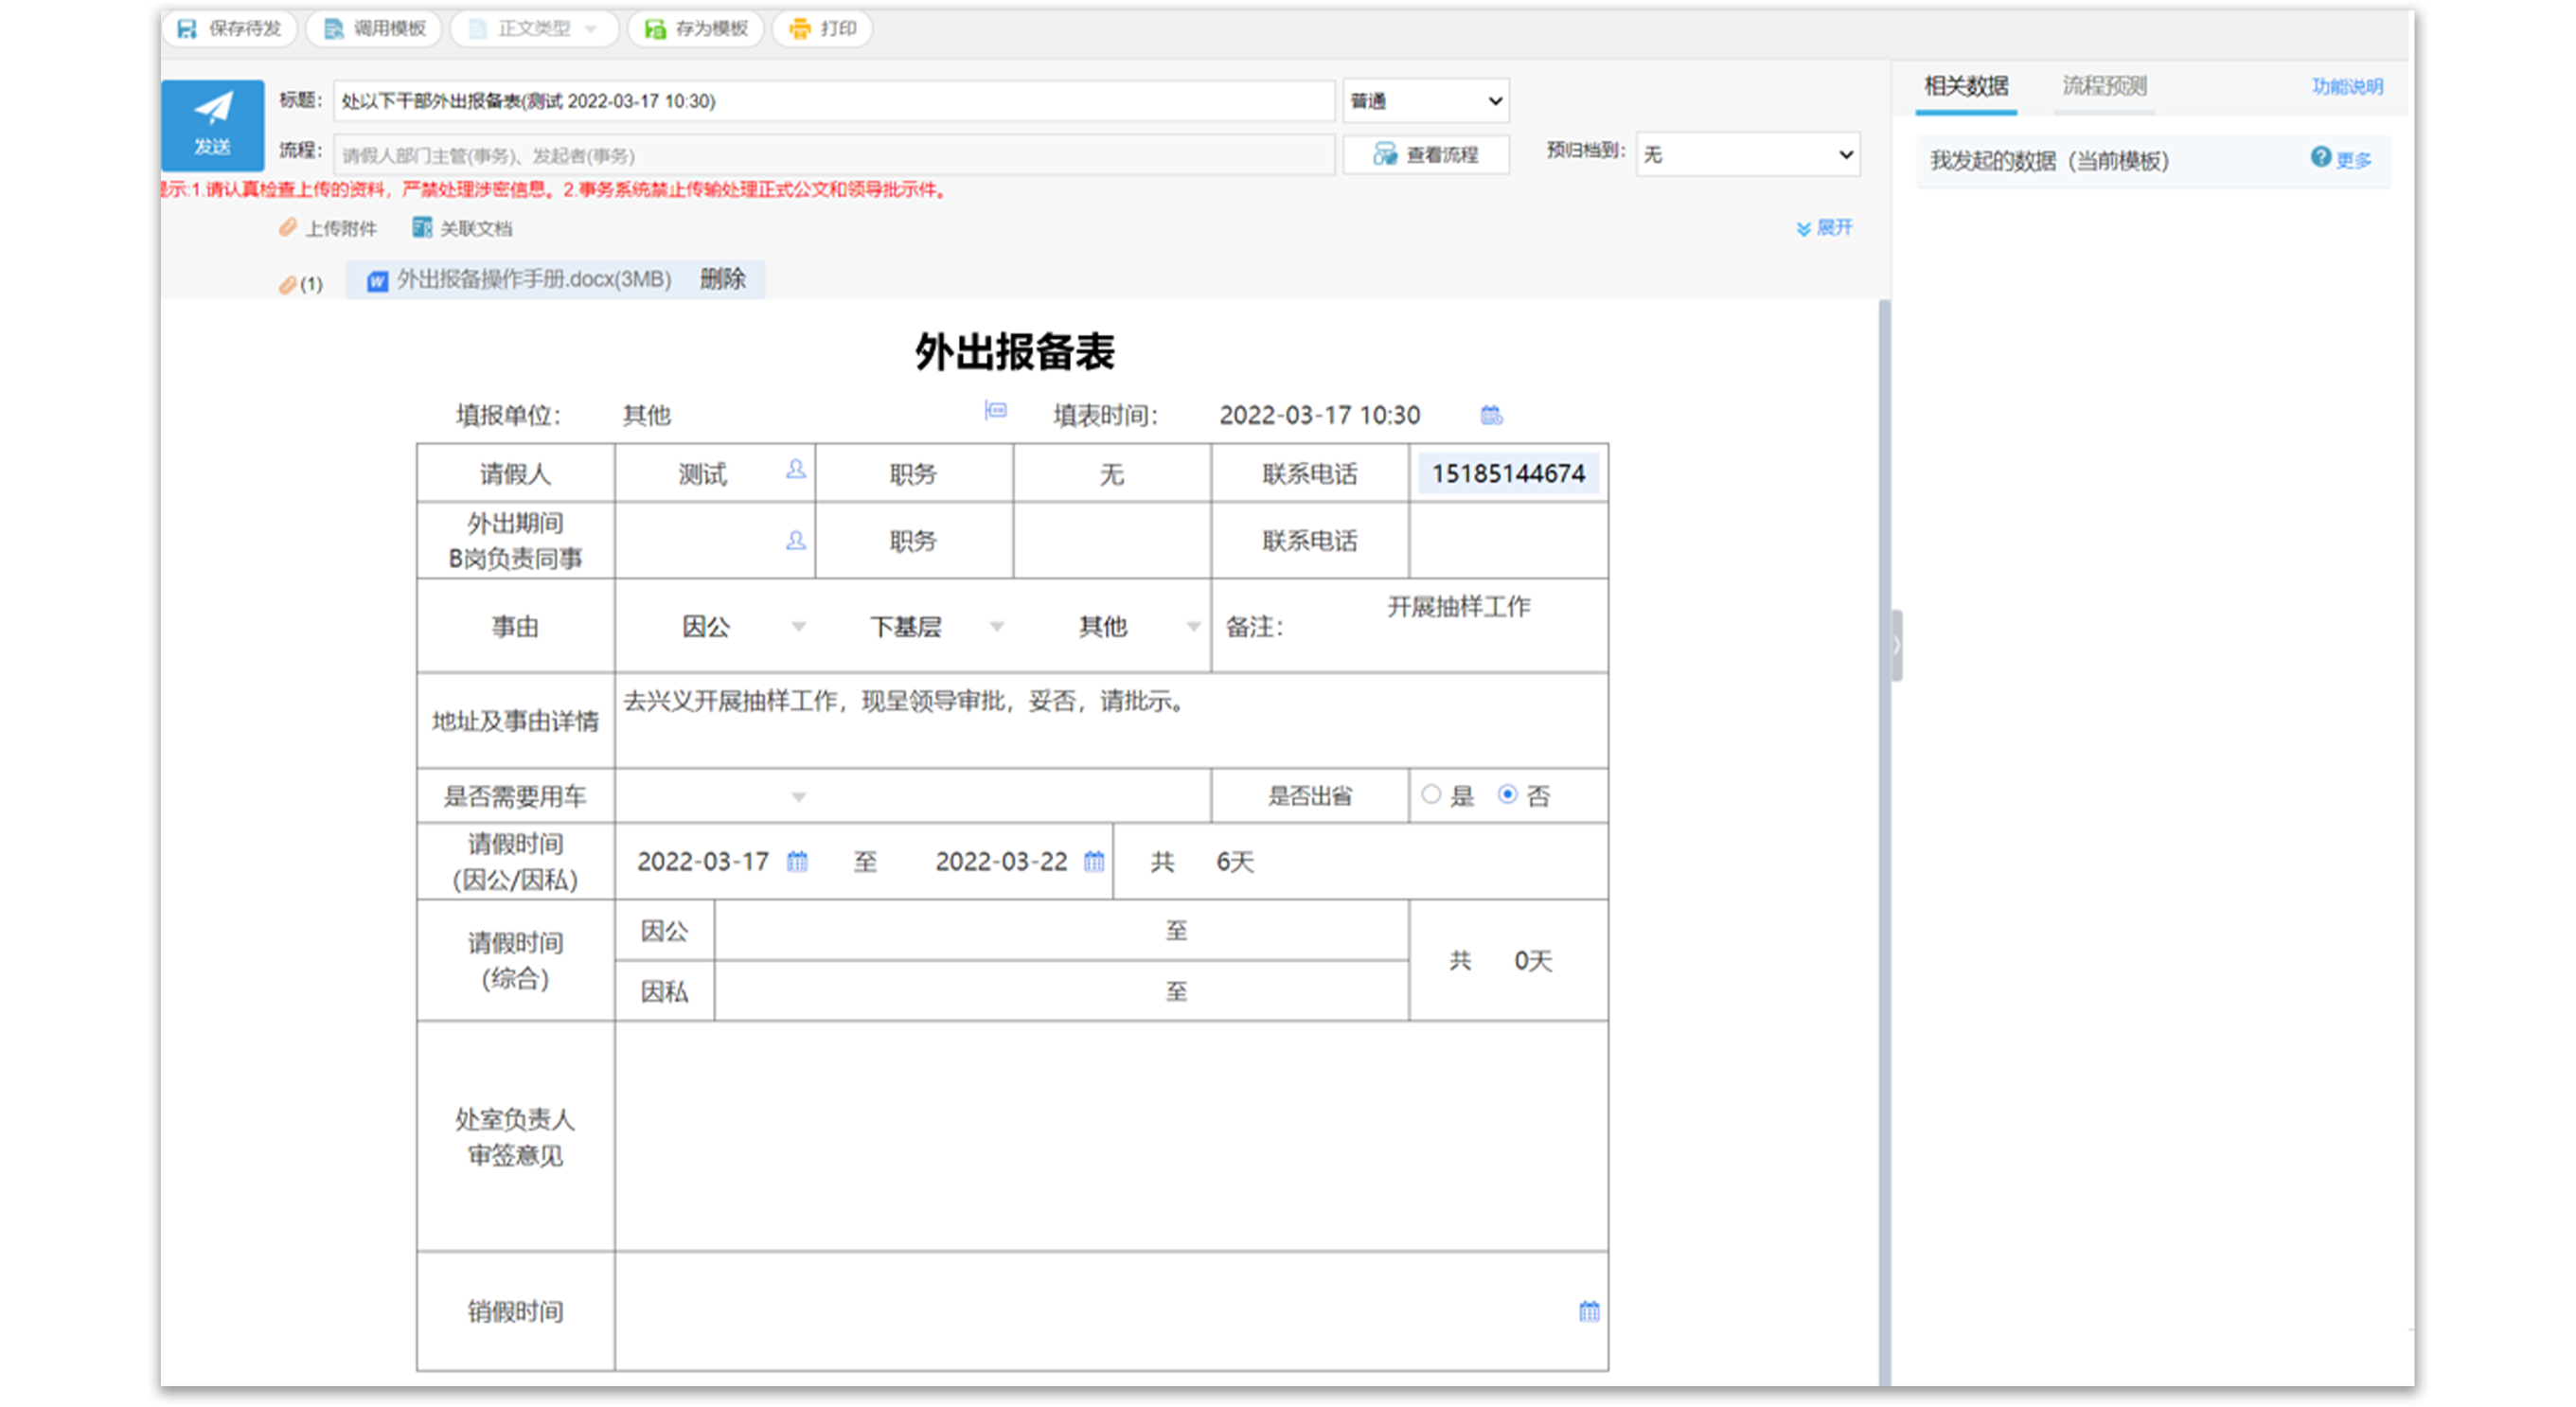The height and width of the screenshot is (1407, 2576).
Task: Switch to 流程预测 tab
Action: [2104, 86]
